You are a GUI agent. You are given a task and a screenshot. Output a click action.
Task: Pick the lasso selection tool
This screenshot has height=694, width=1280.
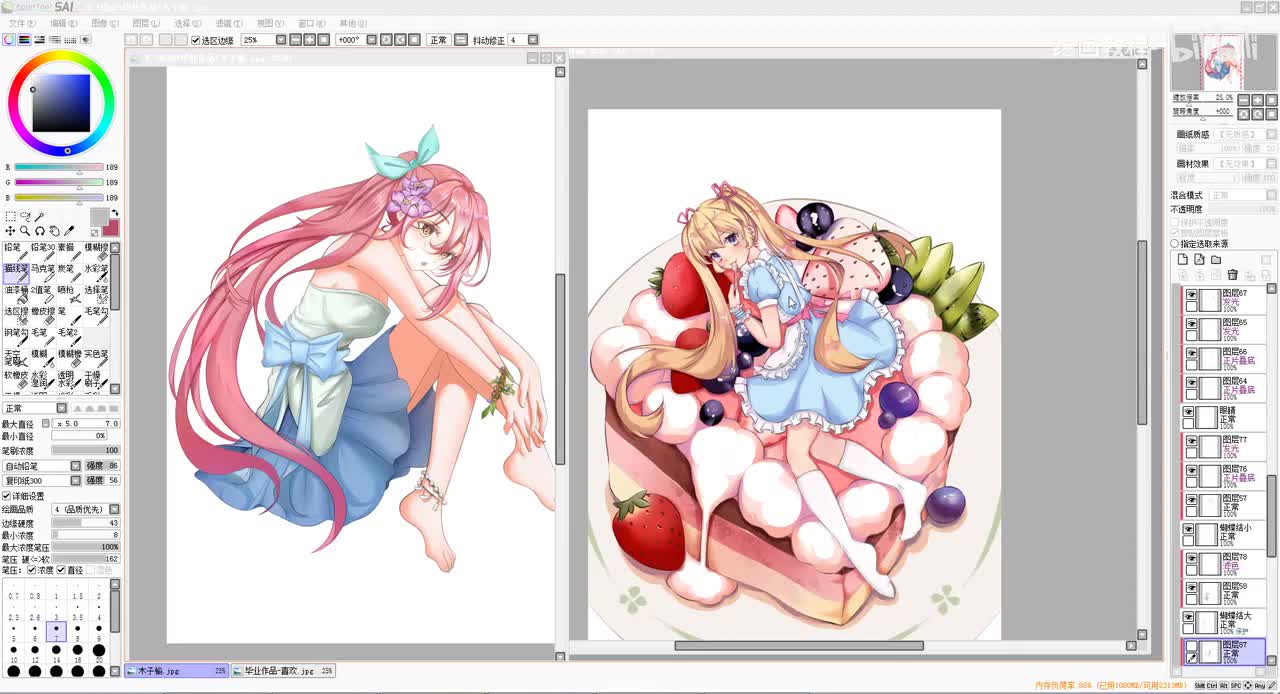coord(26,216)
